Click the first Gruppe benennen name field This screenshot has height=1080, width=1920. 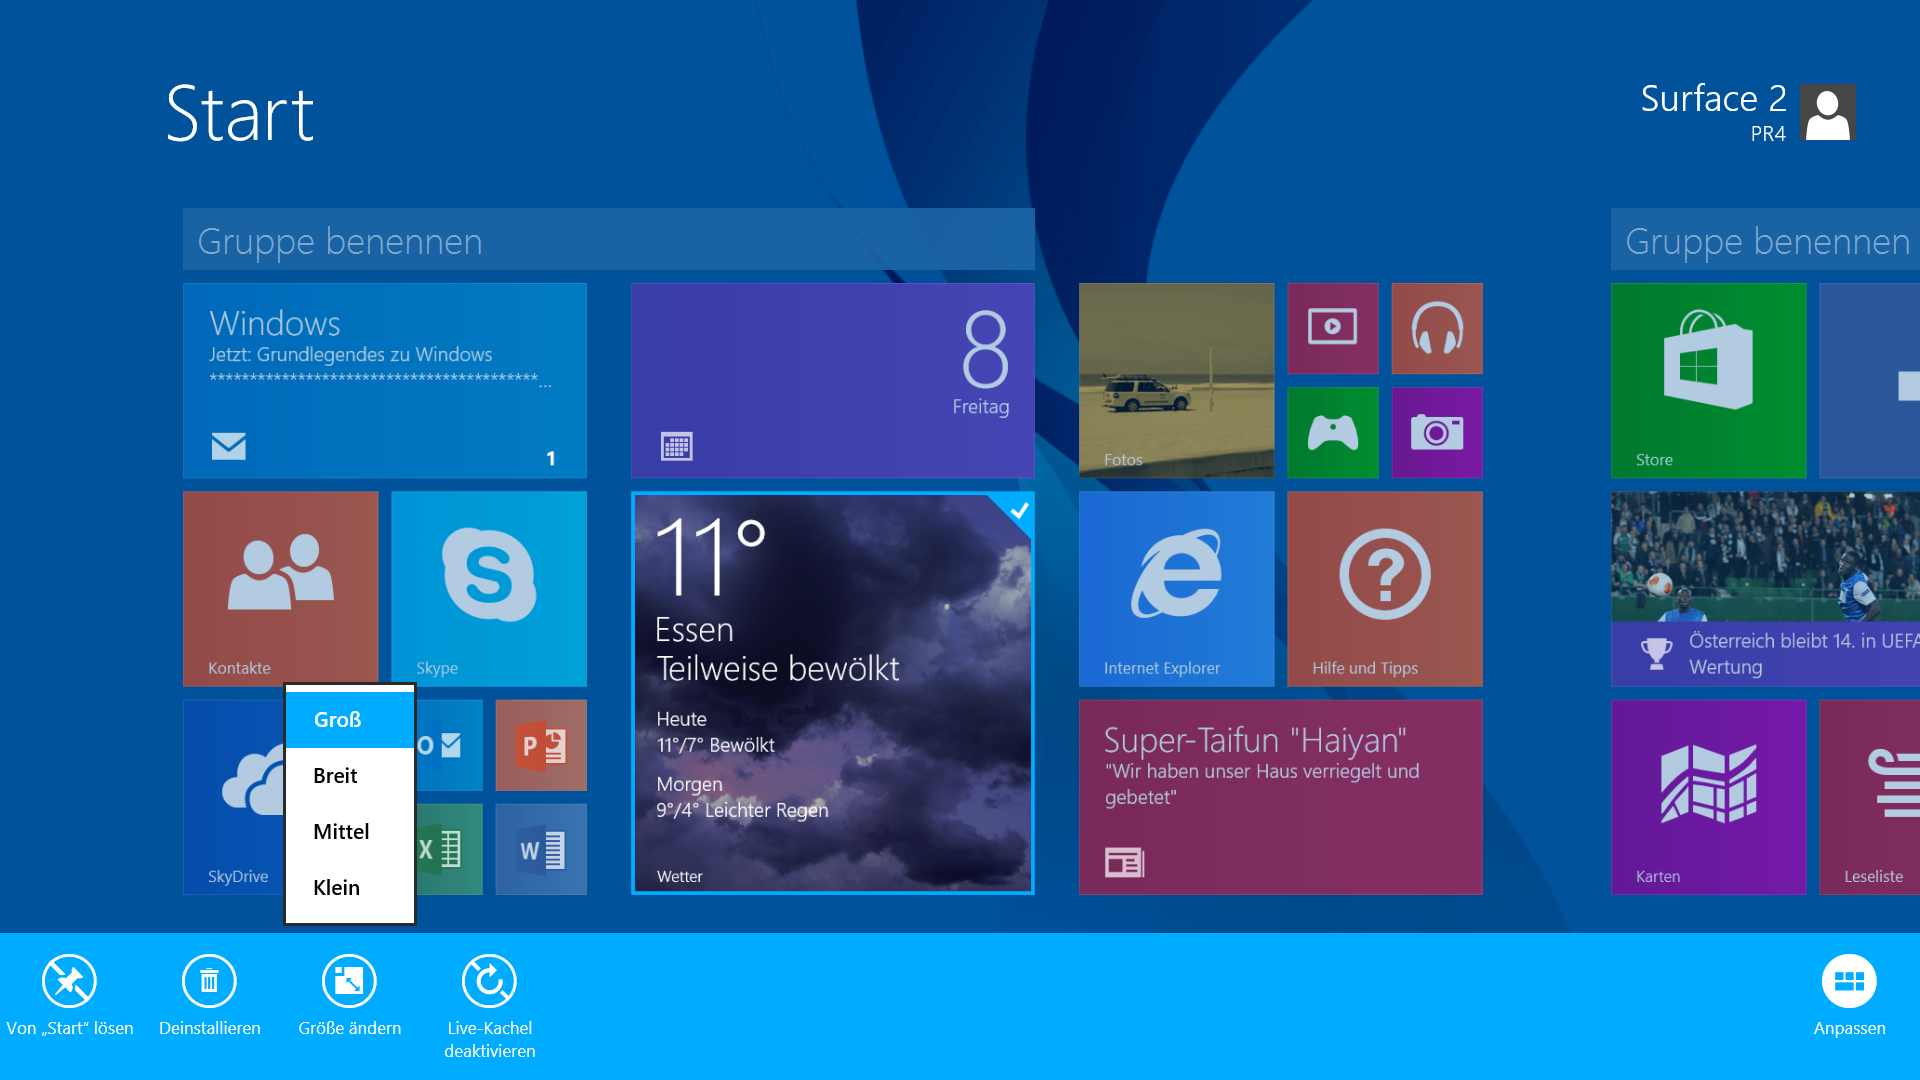tap(608, 240)
